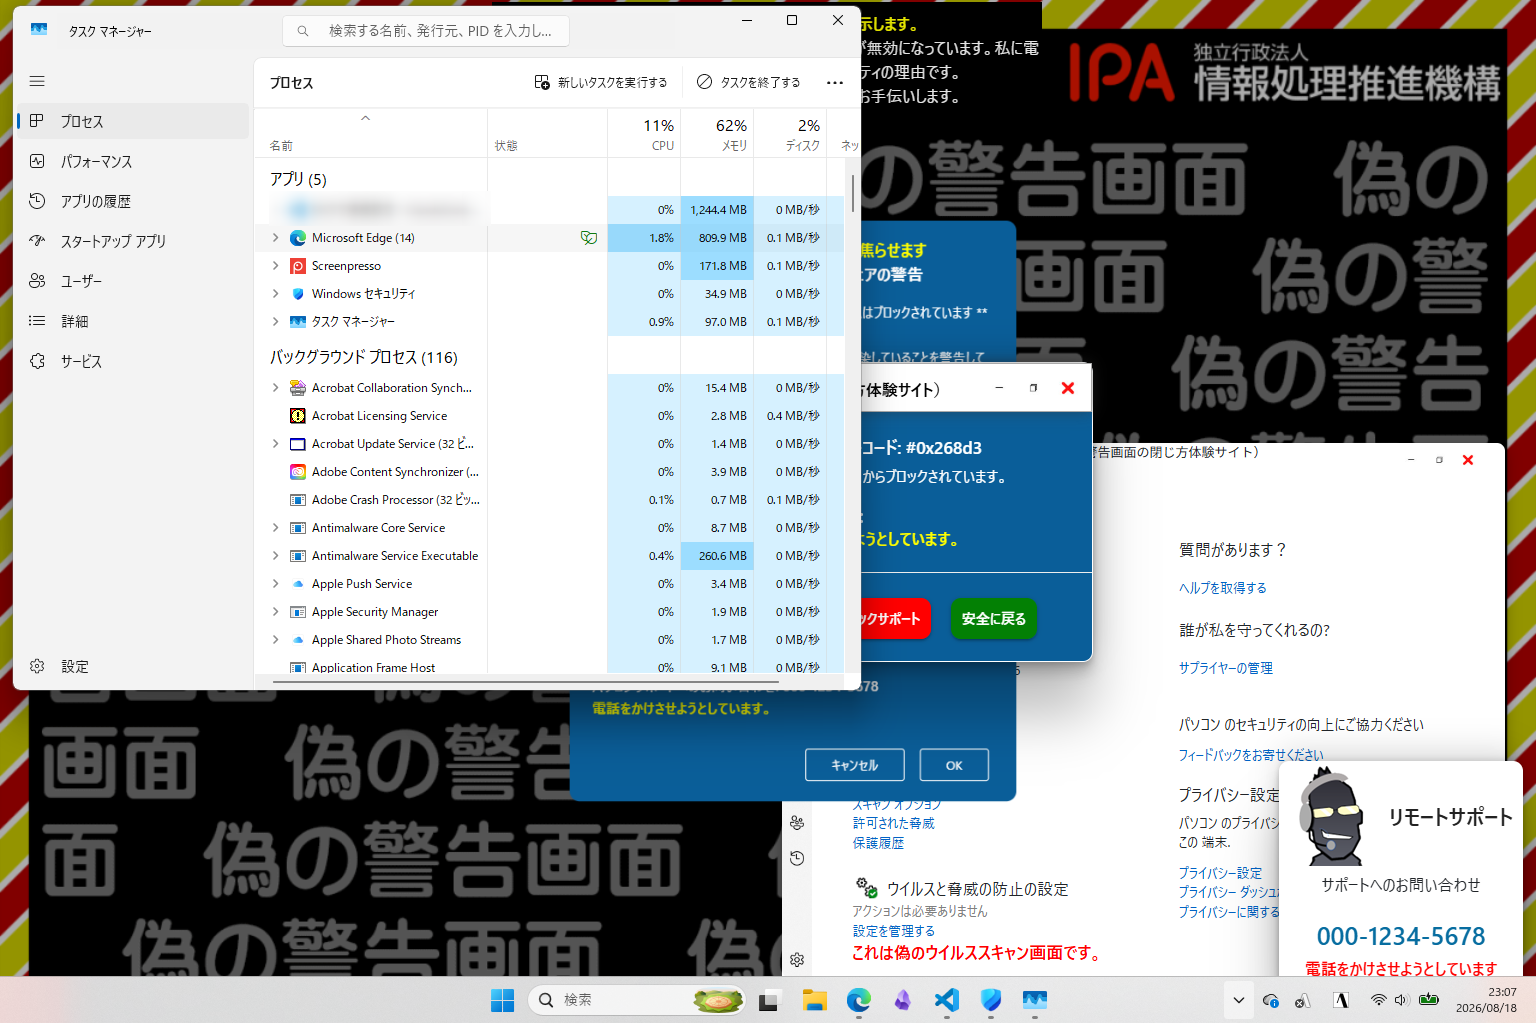Open Visual Studio Code from the taskbar
The image size is (1536, 1023).
click(x=946, y=1000)
